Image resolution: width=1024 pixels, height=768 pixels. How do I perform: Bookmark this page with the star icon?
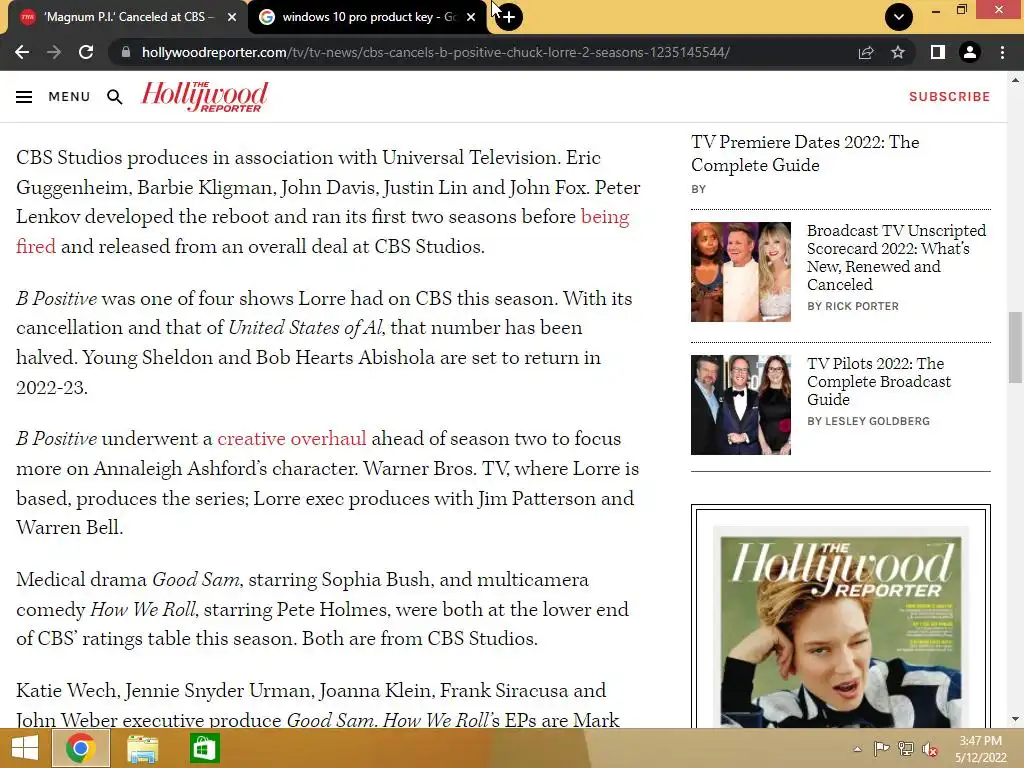tap(898, 52)
